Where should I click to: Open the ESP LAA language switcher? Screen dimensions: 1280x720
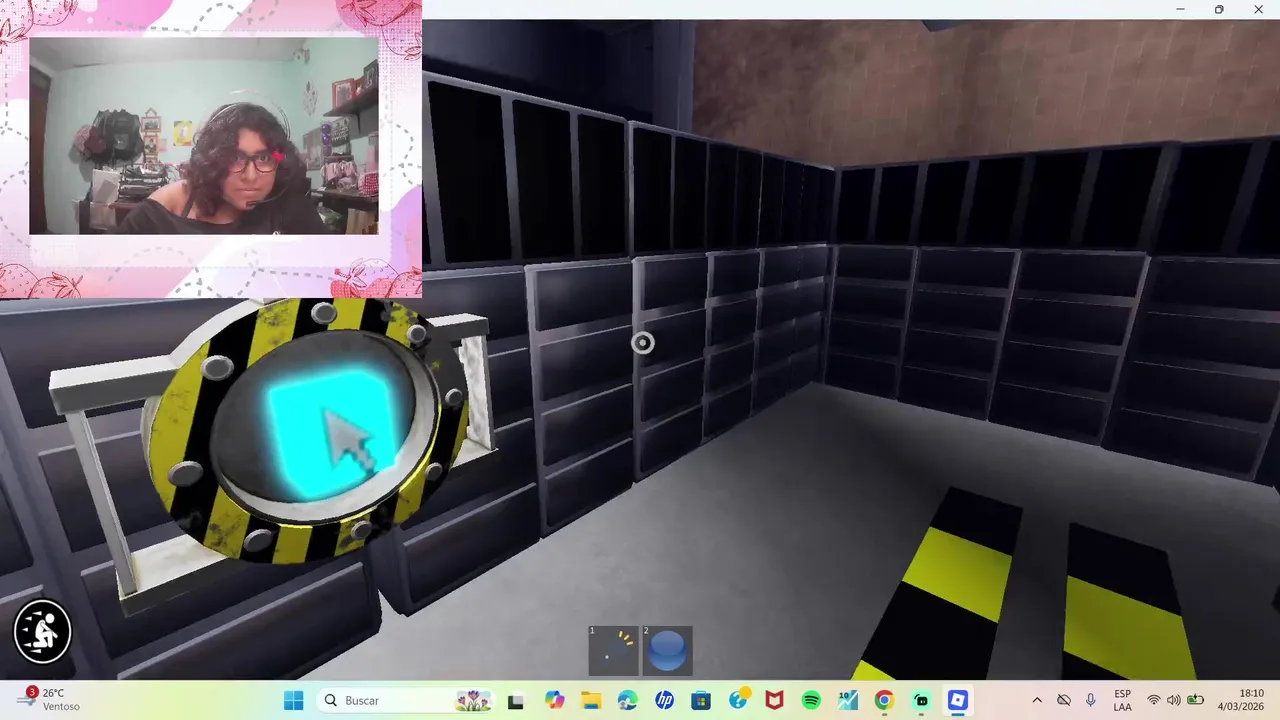[x=1123, y=700]
